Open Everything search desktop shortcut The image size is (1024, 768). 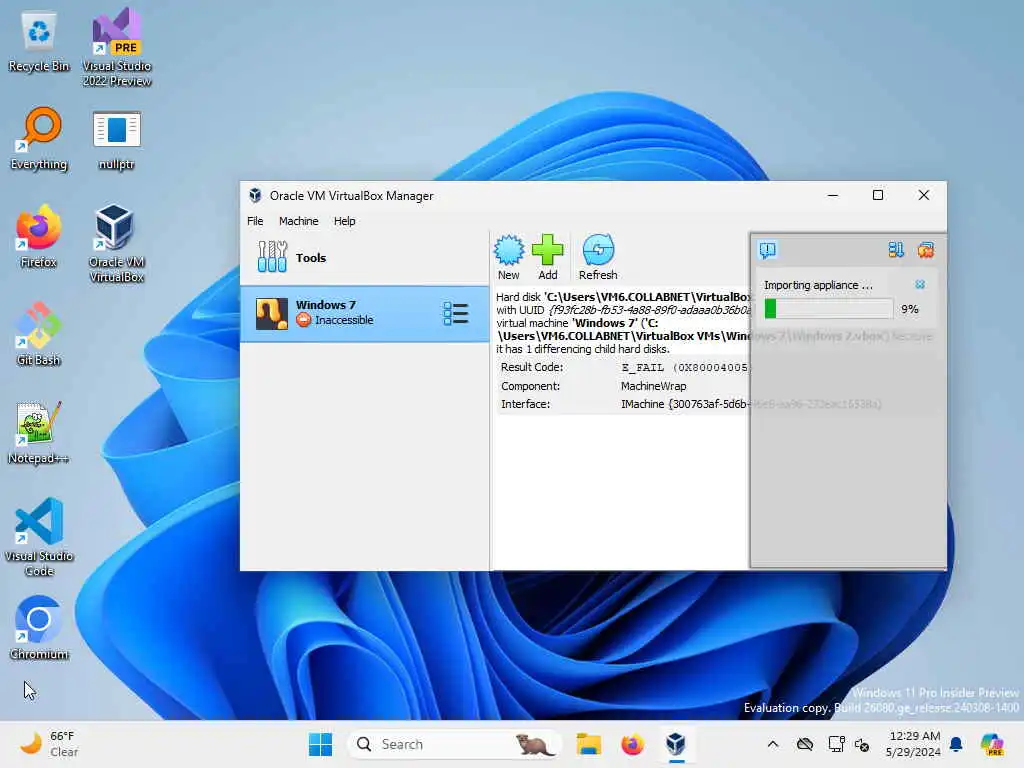(x=39, y=139)
